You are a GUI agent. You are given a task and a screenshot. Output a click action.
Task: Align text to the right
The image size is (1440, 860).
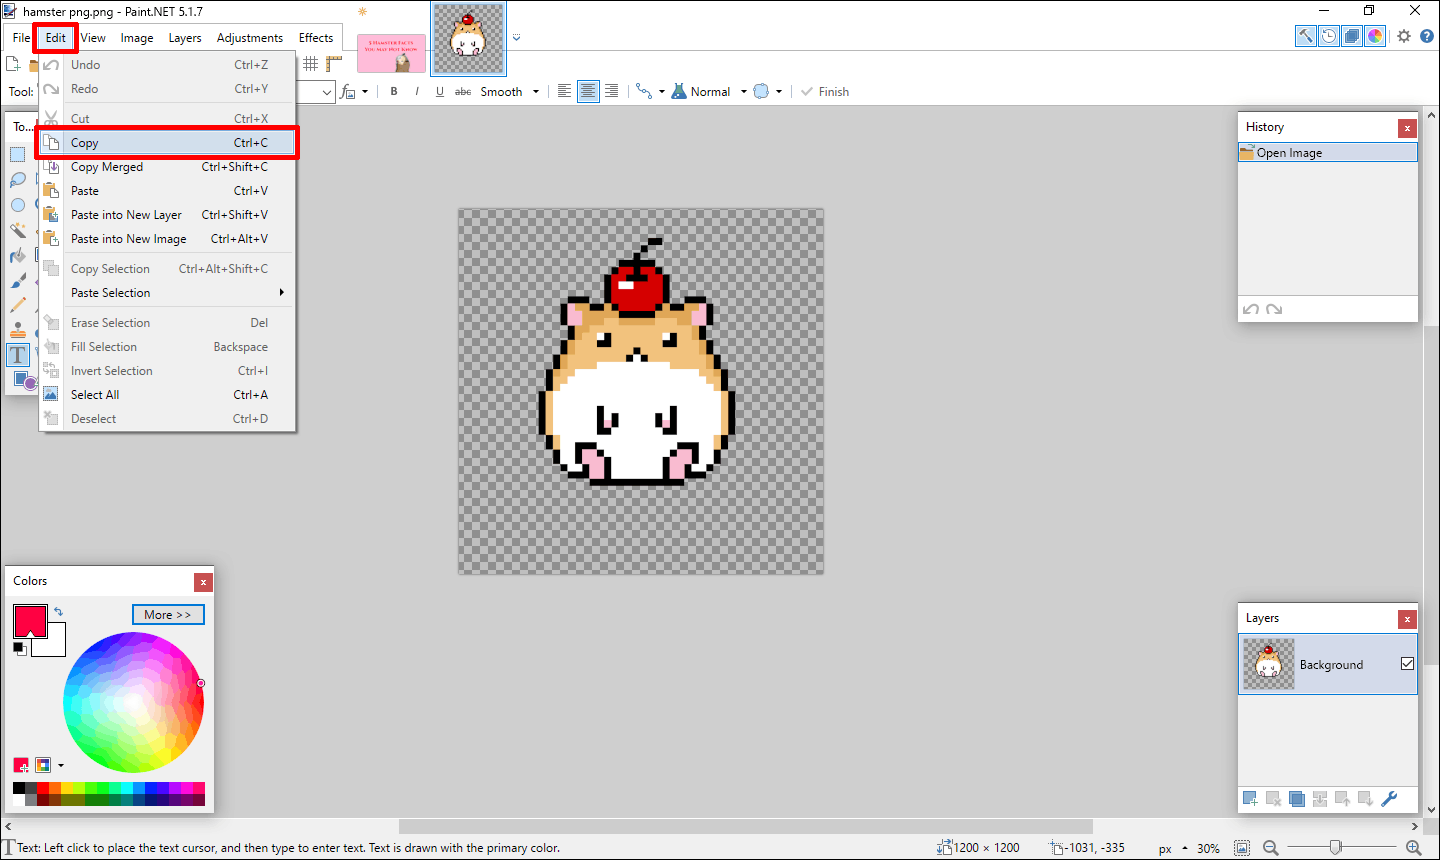(611, 91)
